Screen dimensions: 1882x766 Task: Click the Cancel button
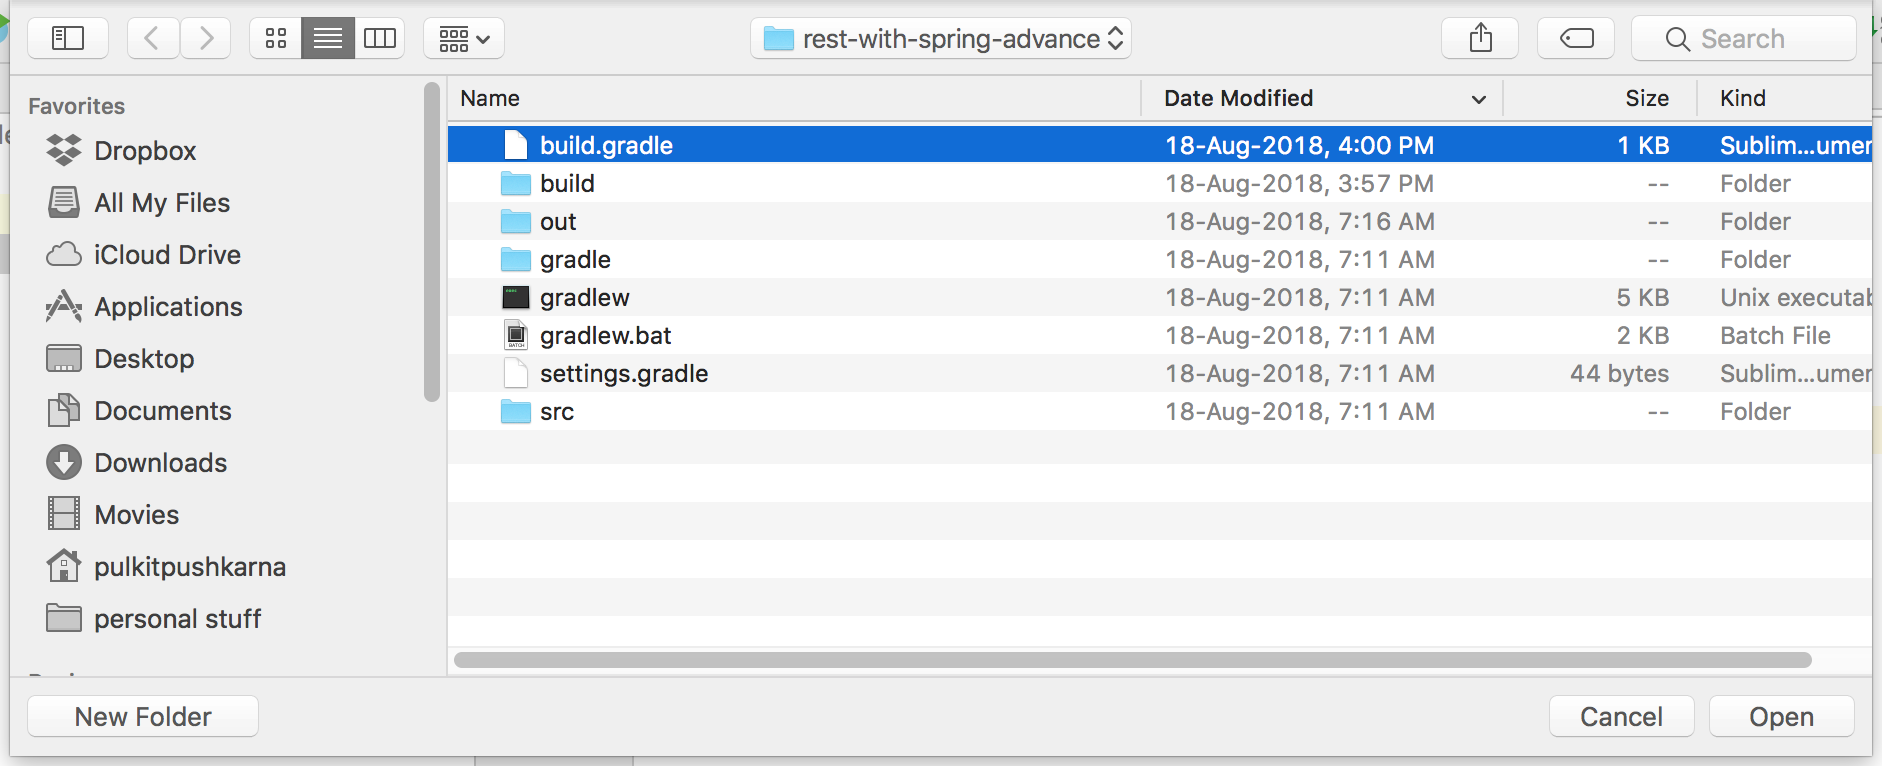pyautogui.click(x=1621, y=716)
